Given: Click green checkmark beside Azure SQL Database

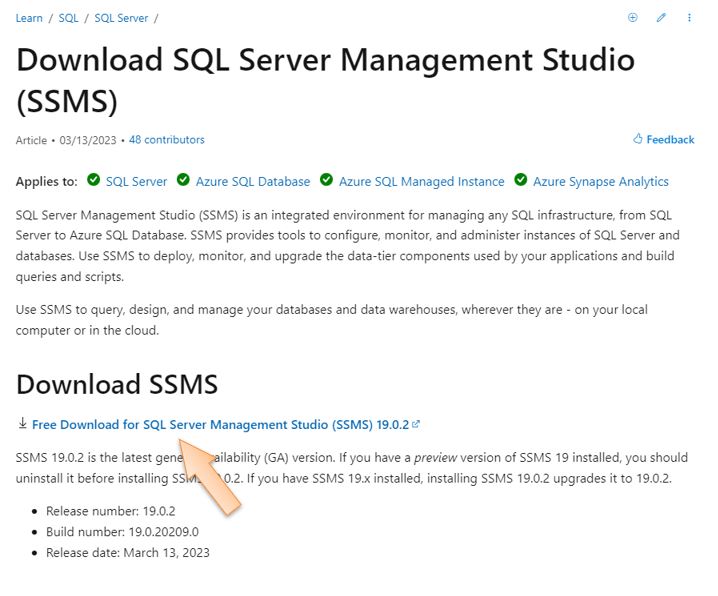Looking at the screenshot, I should coord(183,180).
